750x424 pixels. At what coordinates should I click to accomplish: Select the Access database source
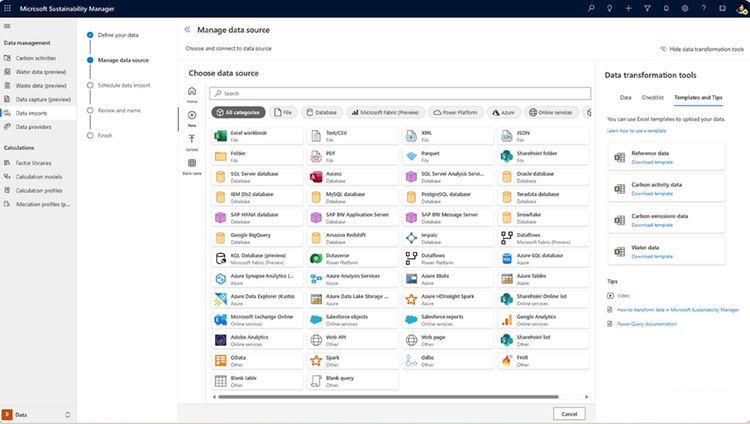353,177
